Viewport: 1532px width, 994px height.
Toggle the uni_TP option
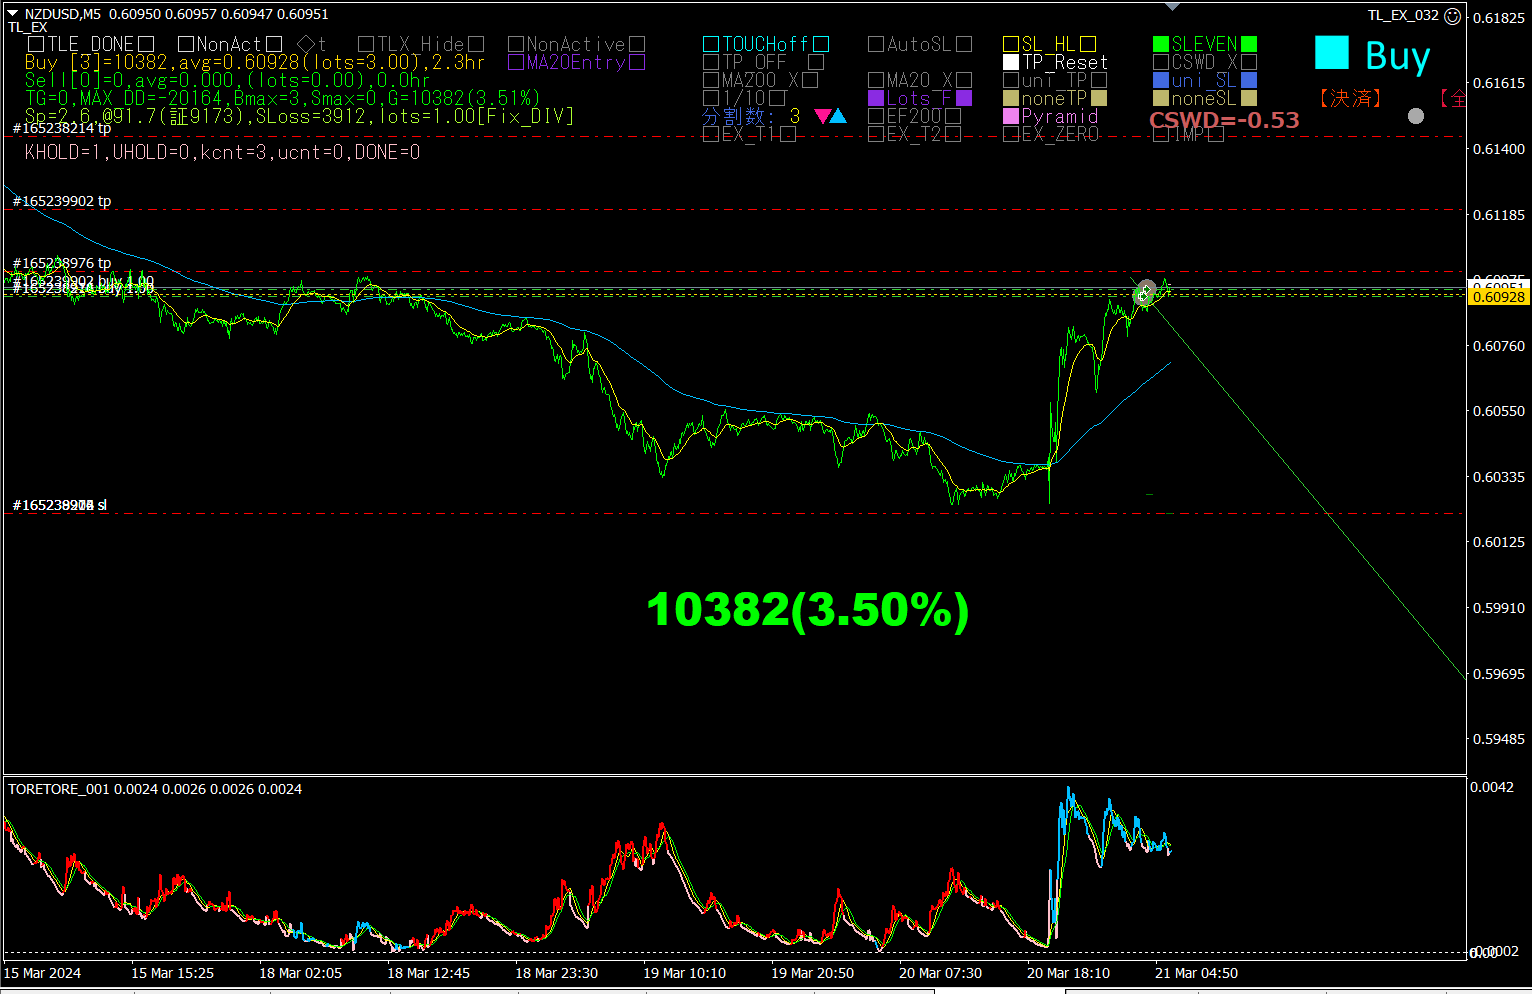coord(1055,80)
